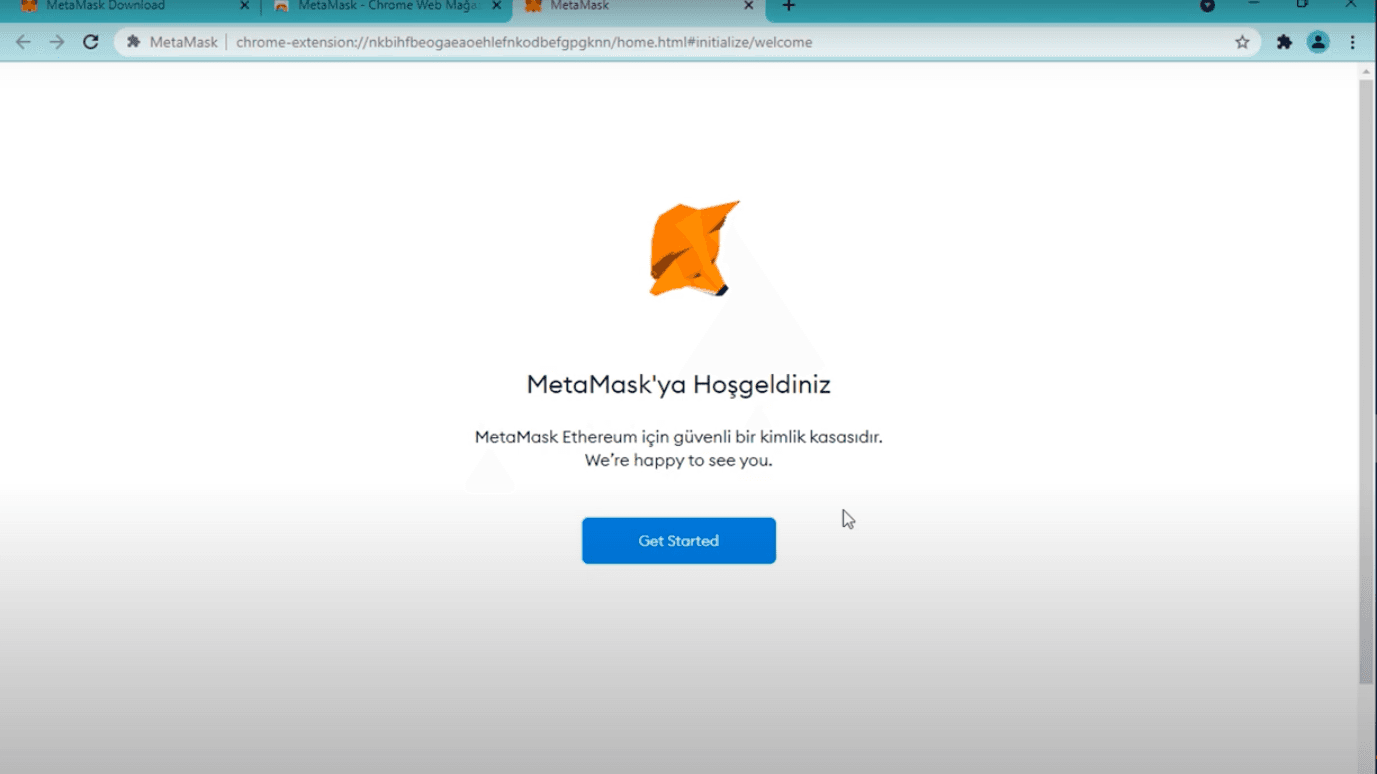The height and width of the screenshot is (774, 1377).
Task: Click the scrollbar's up arrow
Action: 1366,72
